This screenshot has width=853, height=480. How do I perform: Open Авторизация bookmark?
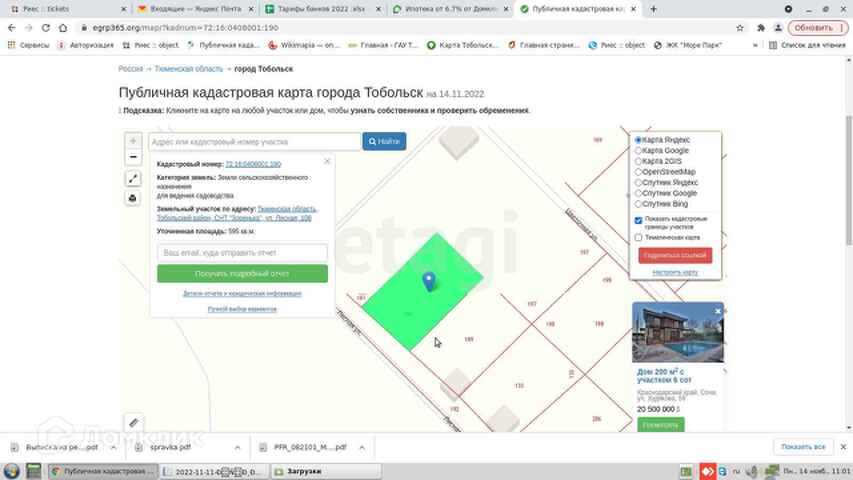[x=86, y=45]
